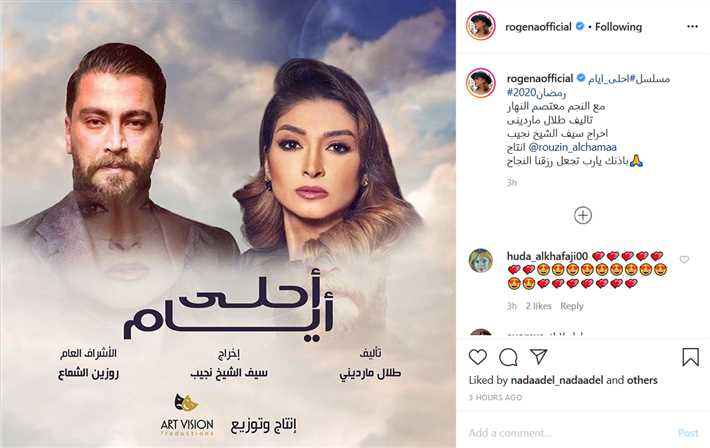Click the rogenaofficial username in header

tap(538, 27)
